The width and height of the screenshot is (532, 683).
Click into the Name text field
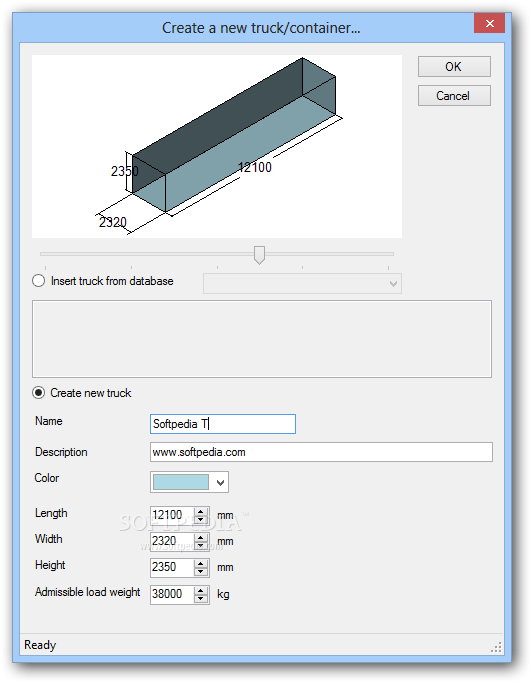click(x=223, y=424)
